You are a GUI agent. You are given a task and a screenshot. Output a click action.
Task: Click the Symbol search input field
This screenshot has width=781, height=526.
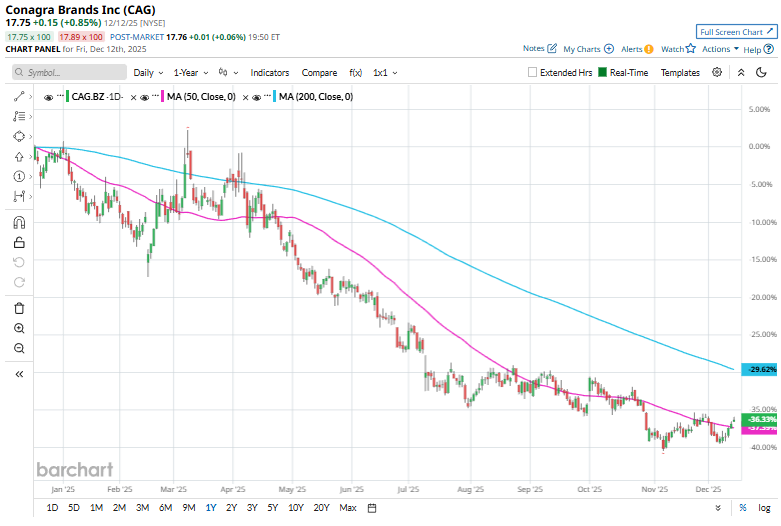pos(69,72)
